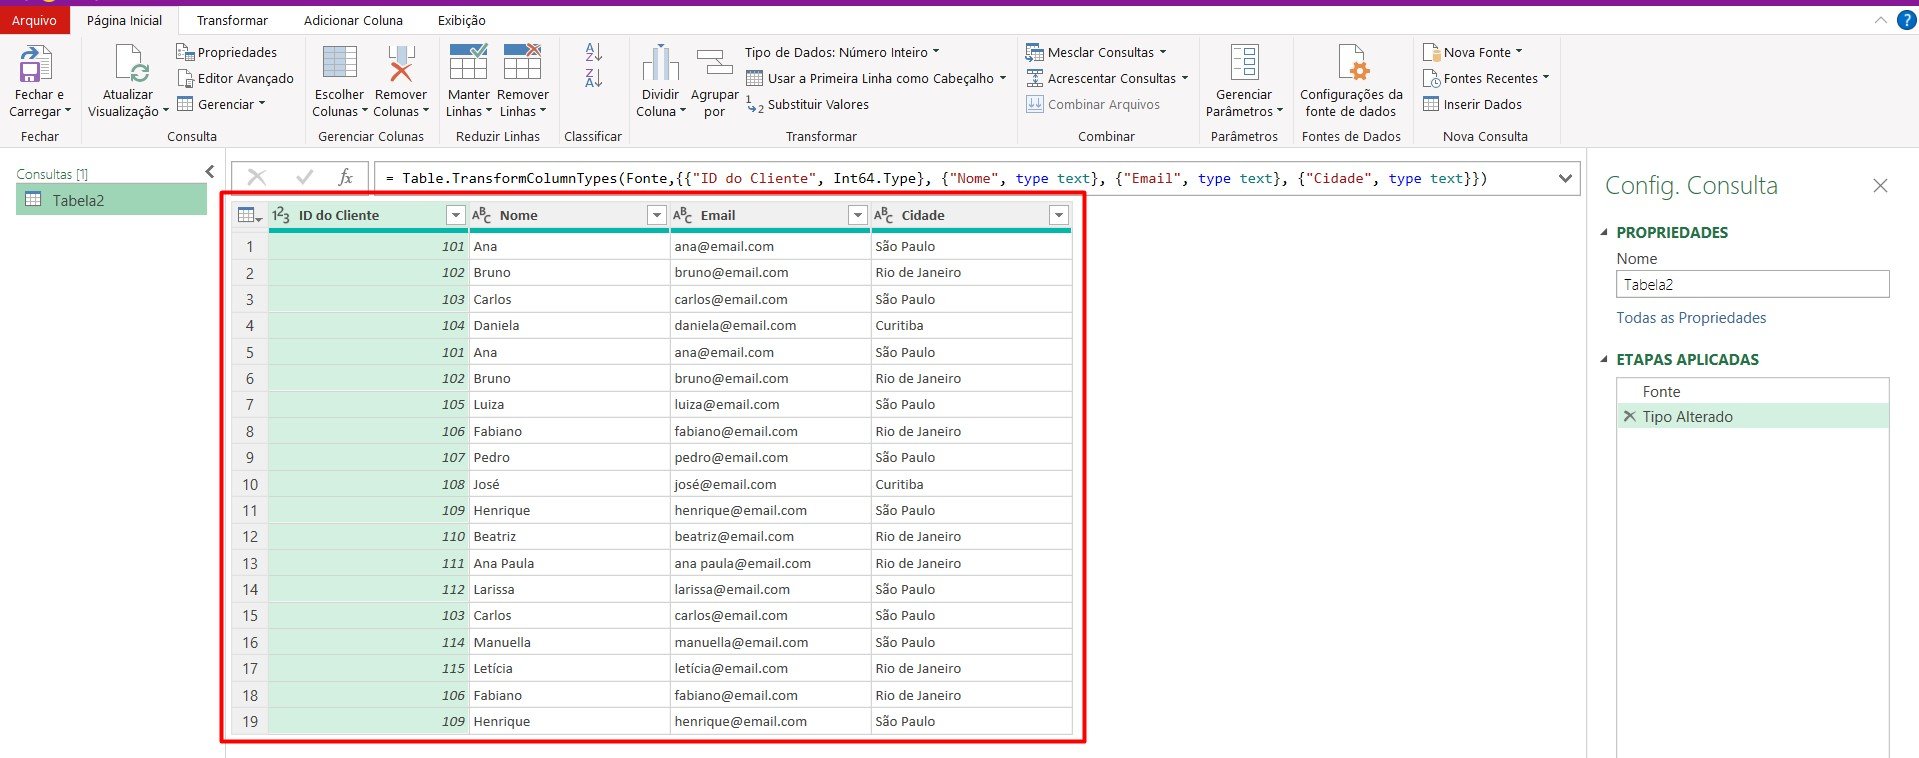Click Substituir Valores
This screenshot has height=758, width=1919.
808,105
